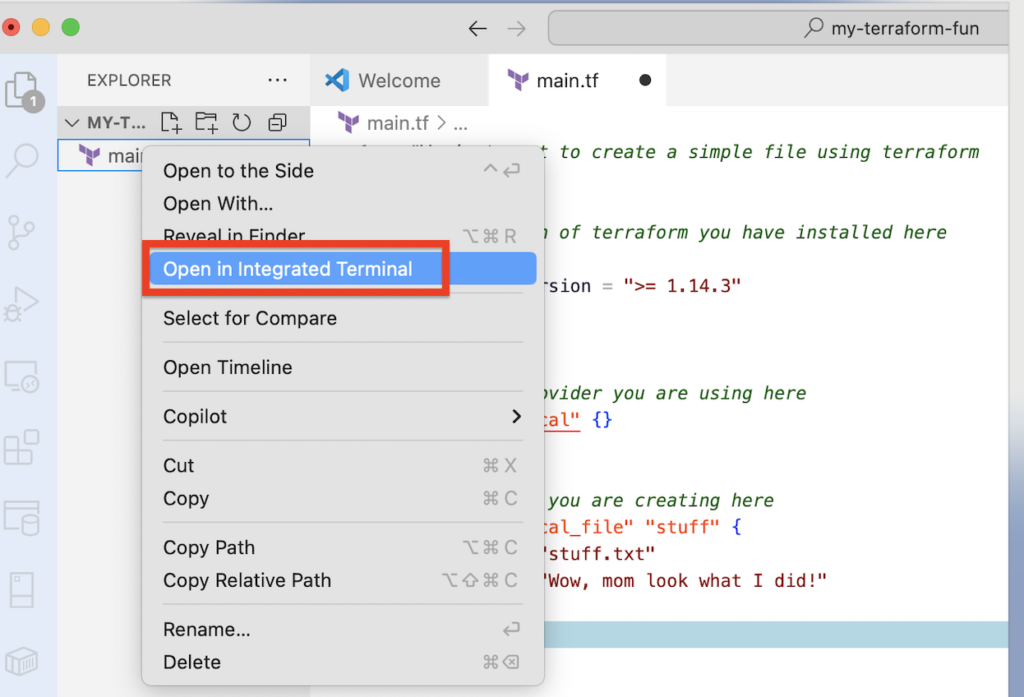This screenshot has width=1024, height=697.
Task: Open Explorer more actions ellipsis menu
Action: point(277,80)
